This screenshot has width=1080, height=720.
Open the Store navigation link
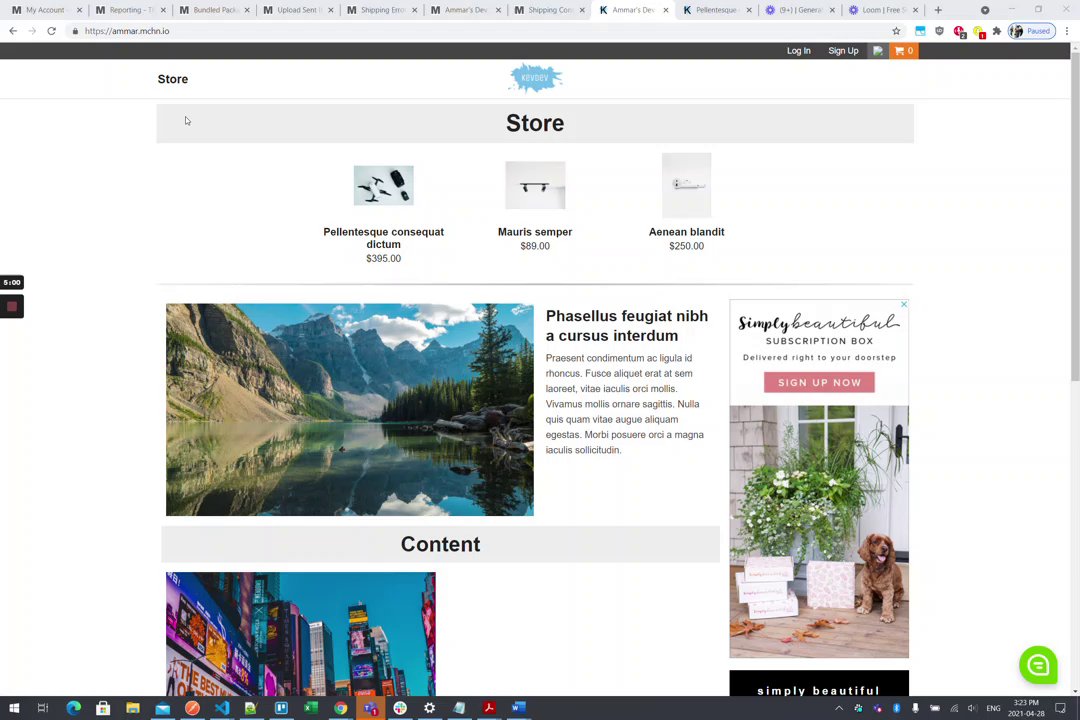173,79
